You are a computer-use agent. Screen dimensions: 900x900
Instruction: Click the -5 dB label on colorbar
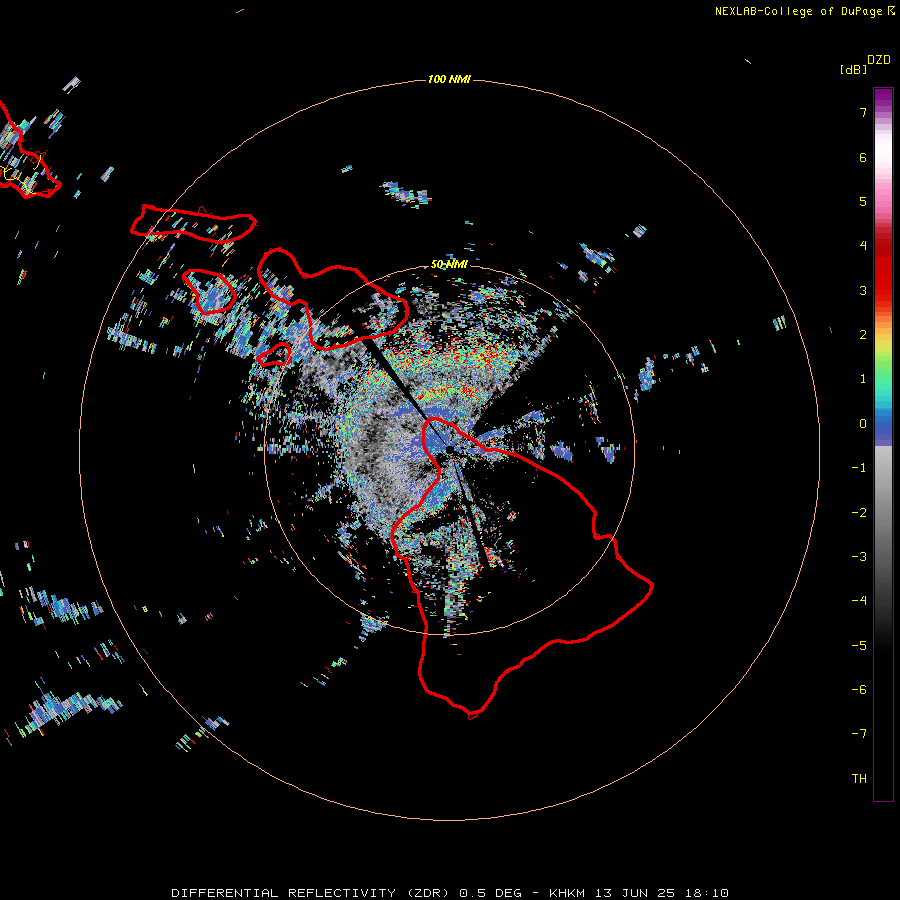[859, 646]
